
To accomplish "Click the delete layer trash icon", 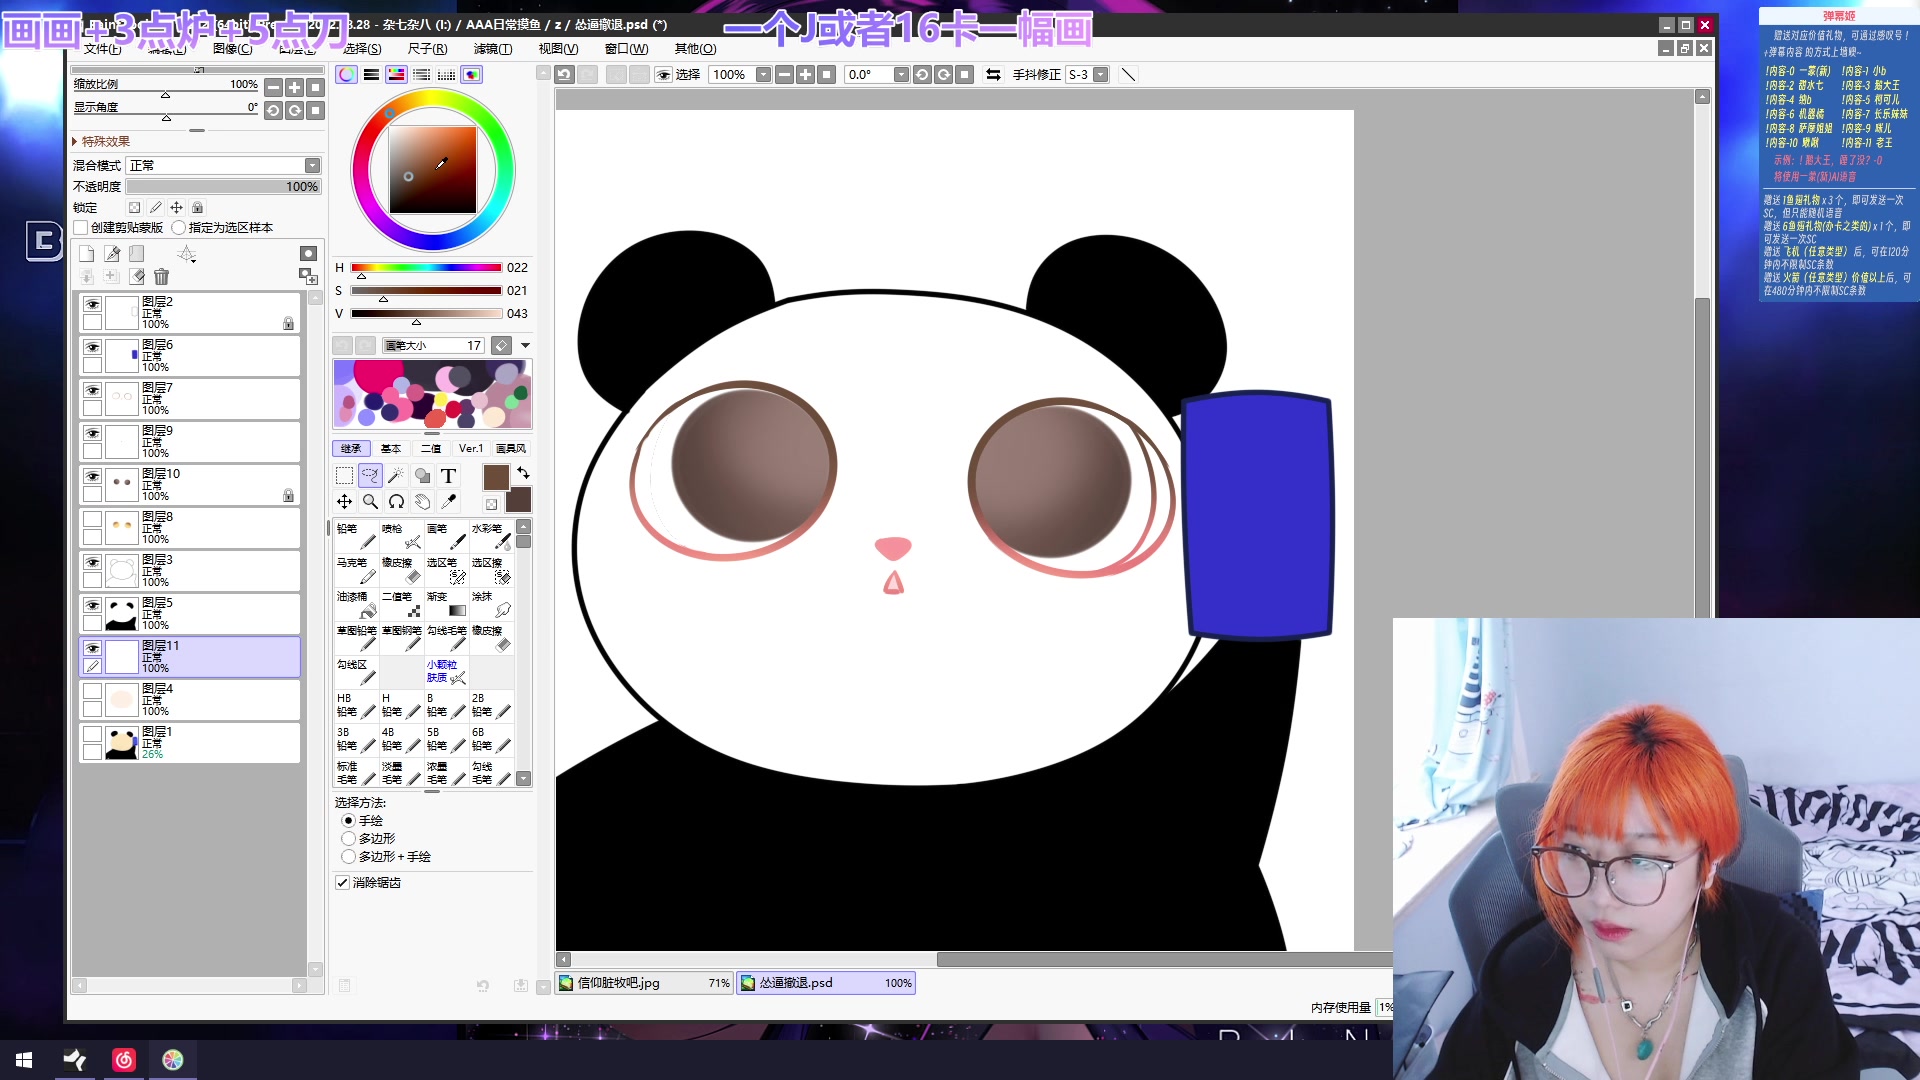I will coord(161,277).
